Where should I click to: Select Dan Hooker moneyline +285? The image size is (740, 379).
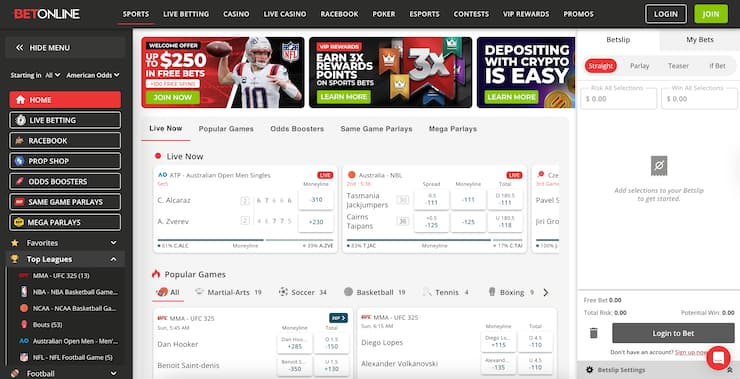[294, 343]
